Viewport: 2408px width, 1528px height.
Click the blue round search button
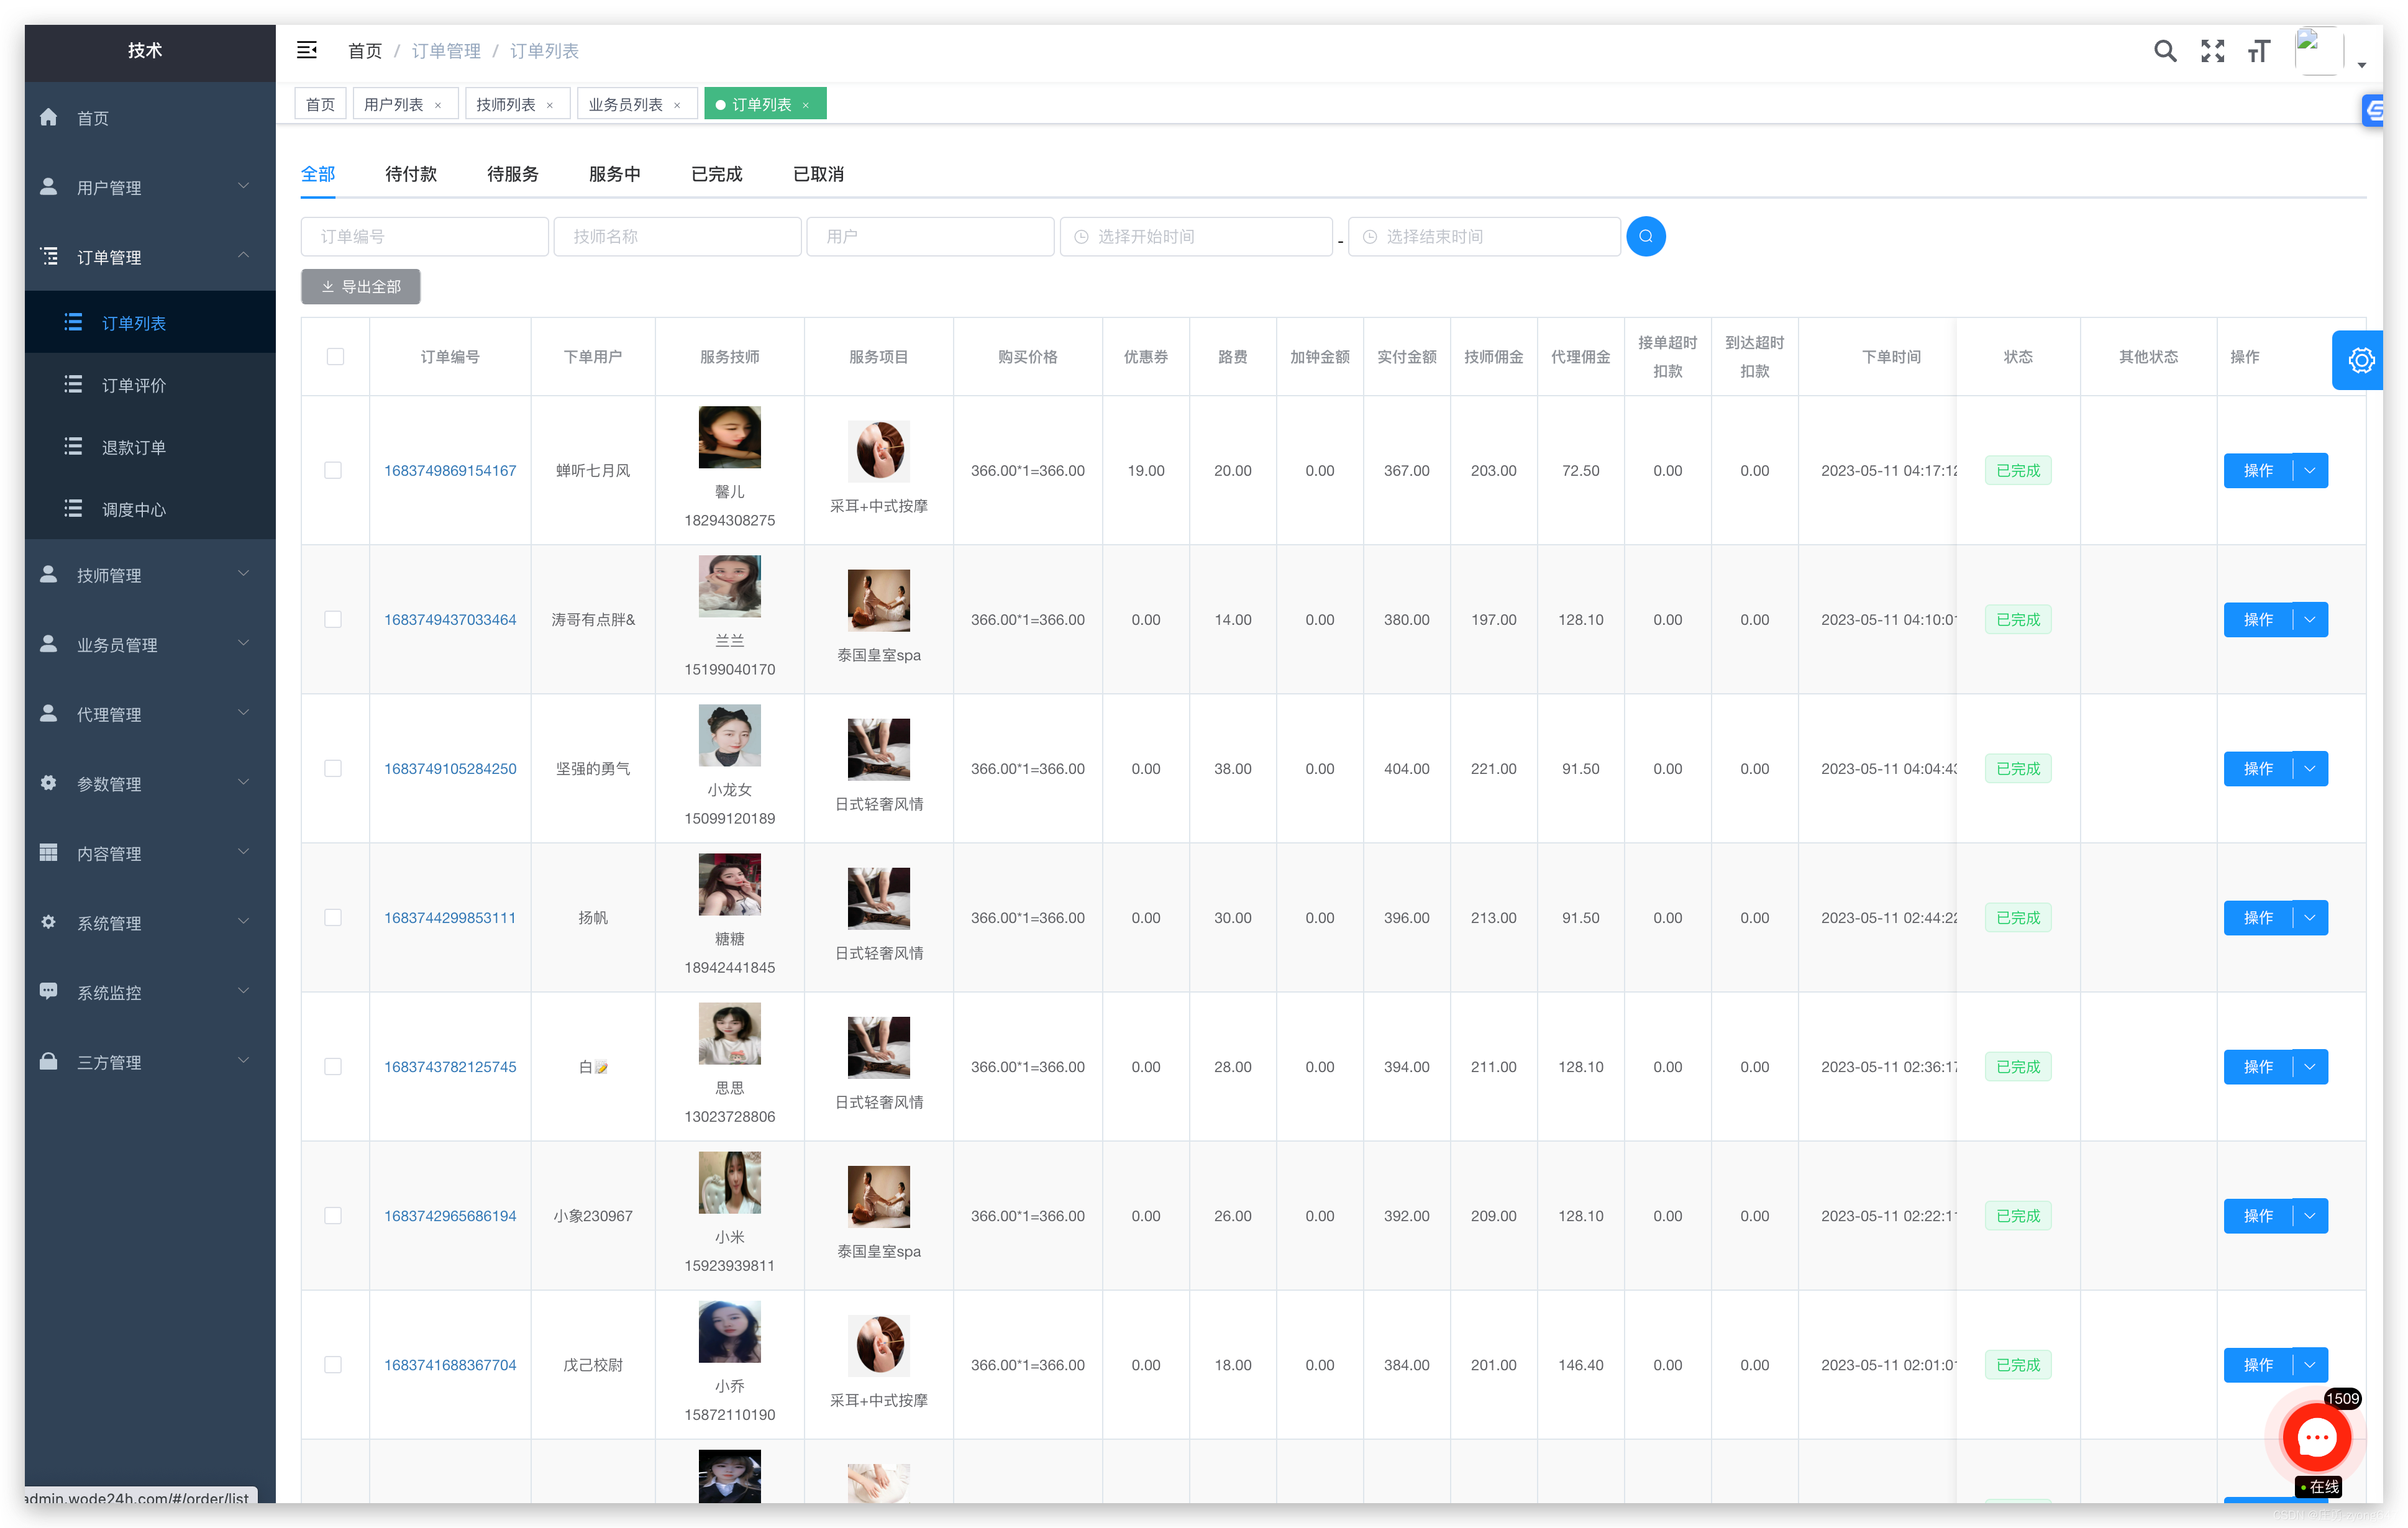[x=1645, y=237]
